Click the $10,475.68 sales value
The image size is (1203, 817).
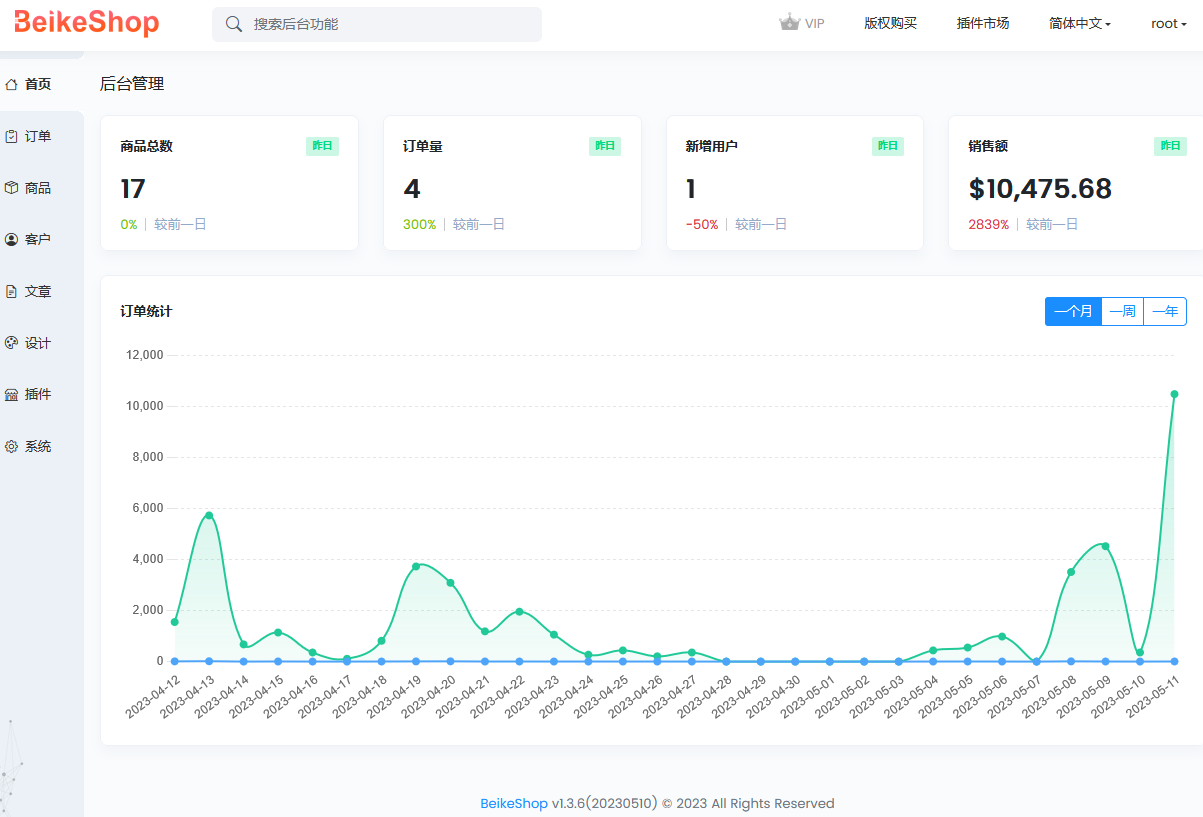[1040, 189]
